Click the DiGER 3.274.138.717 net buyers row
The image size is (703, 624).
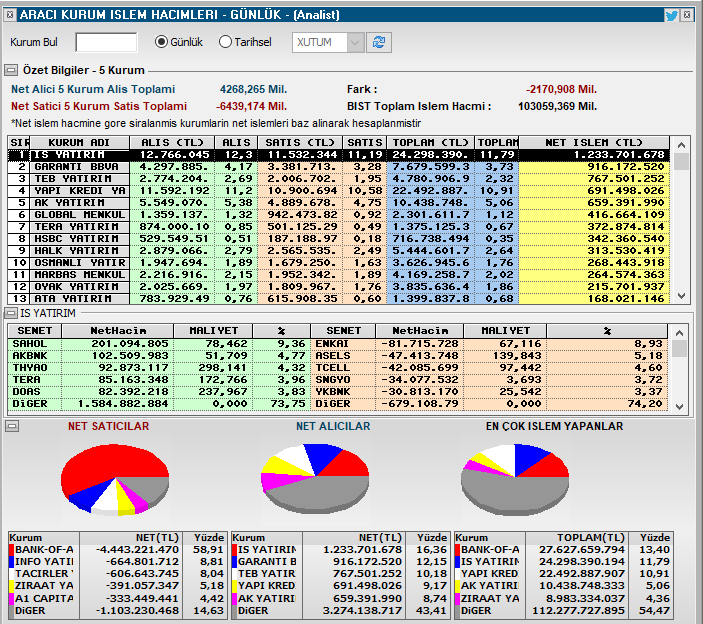[x=340, y=611]
